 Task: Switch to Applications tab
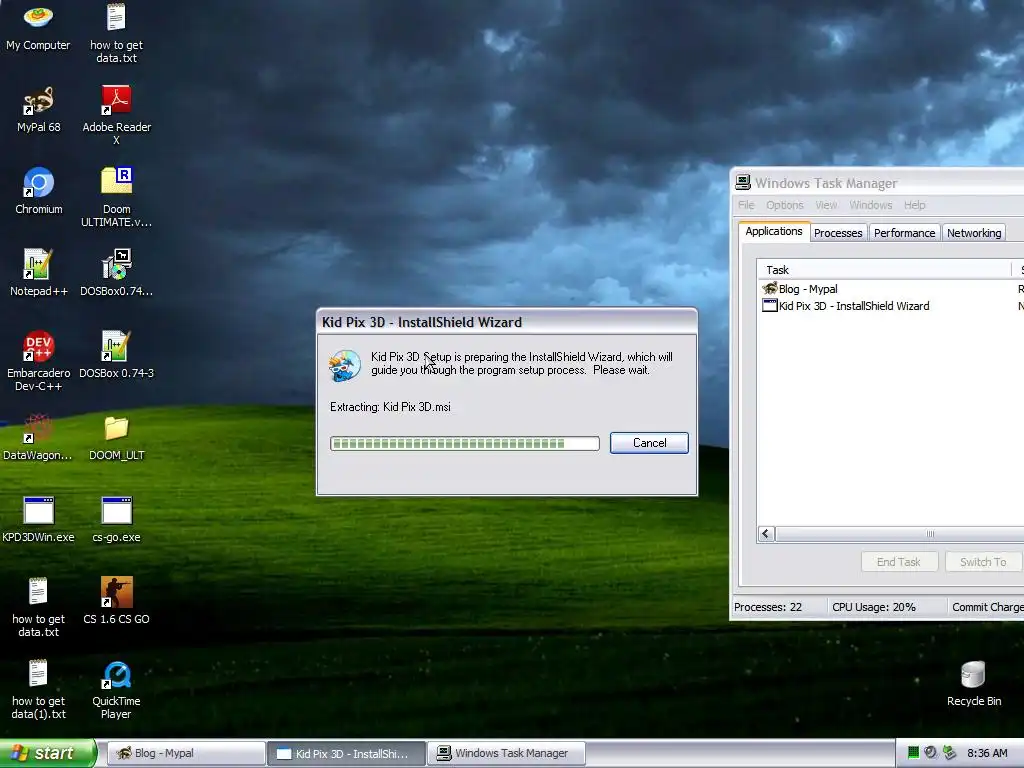point(774,231)
